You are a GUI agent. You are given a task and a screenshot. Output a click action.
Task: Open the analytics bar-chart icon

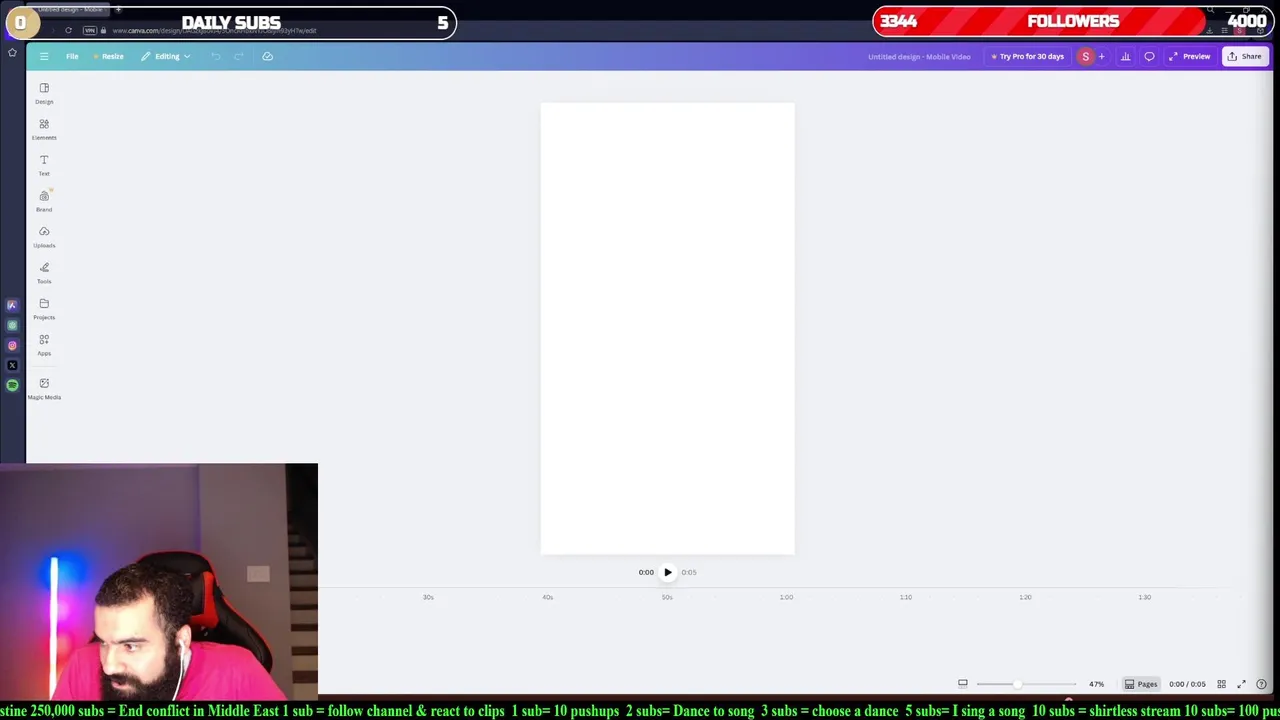click(1125, 57)
